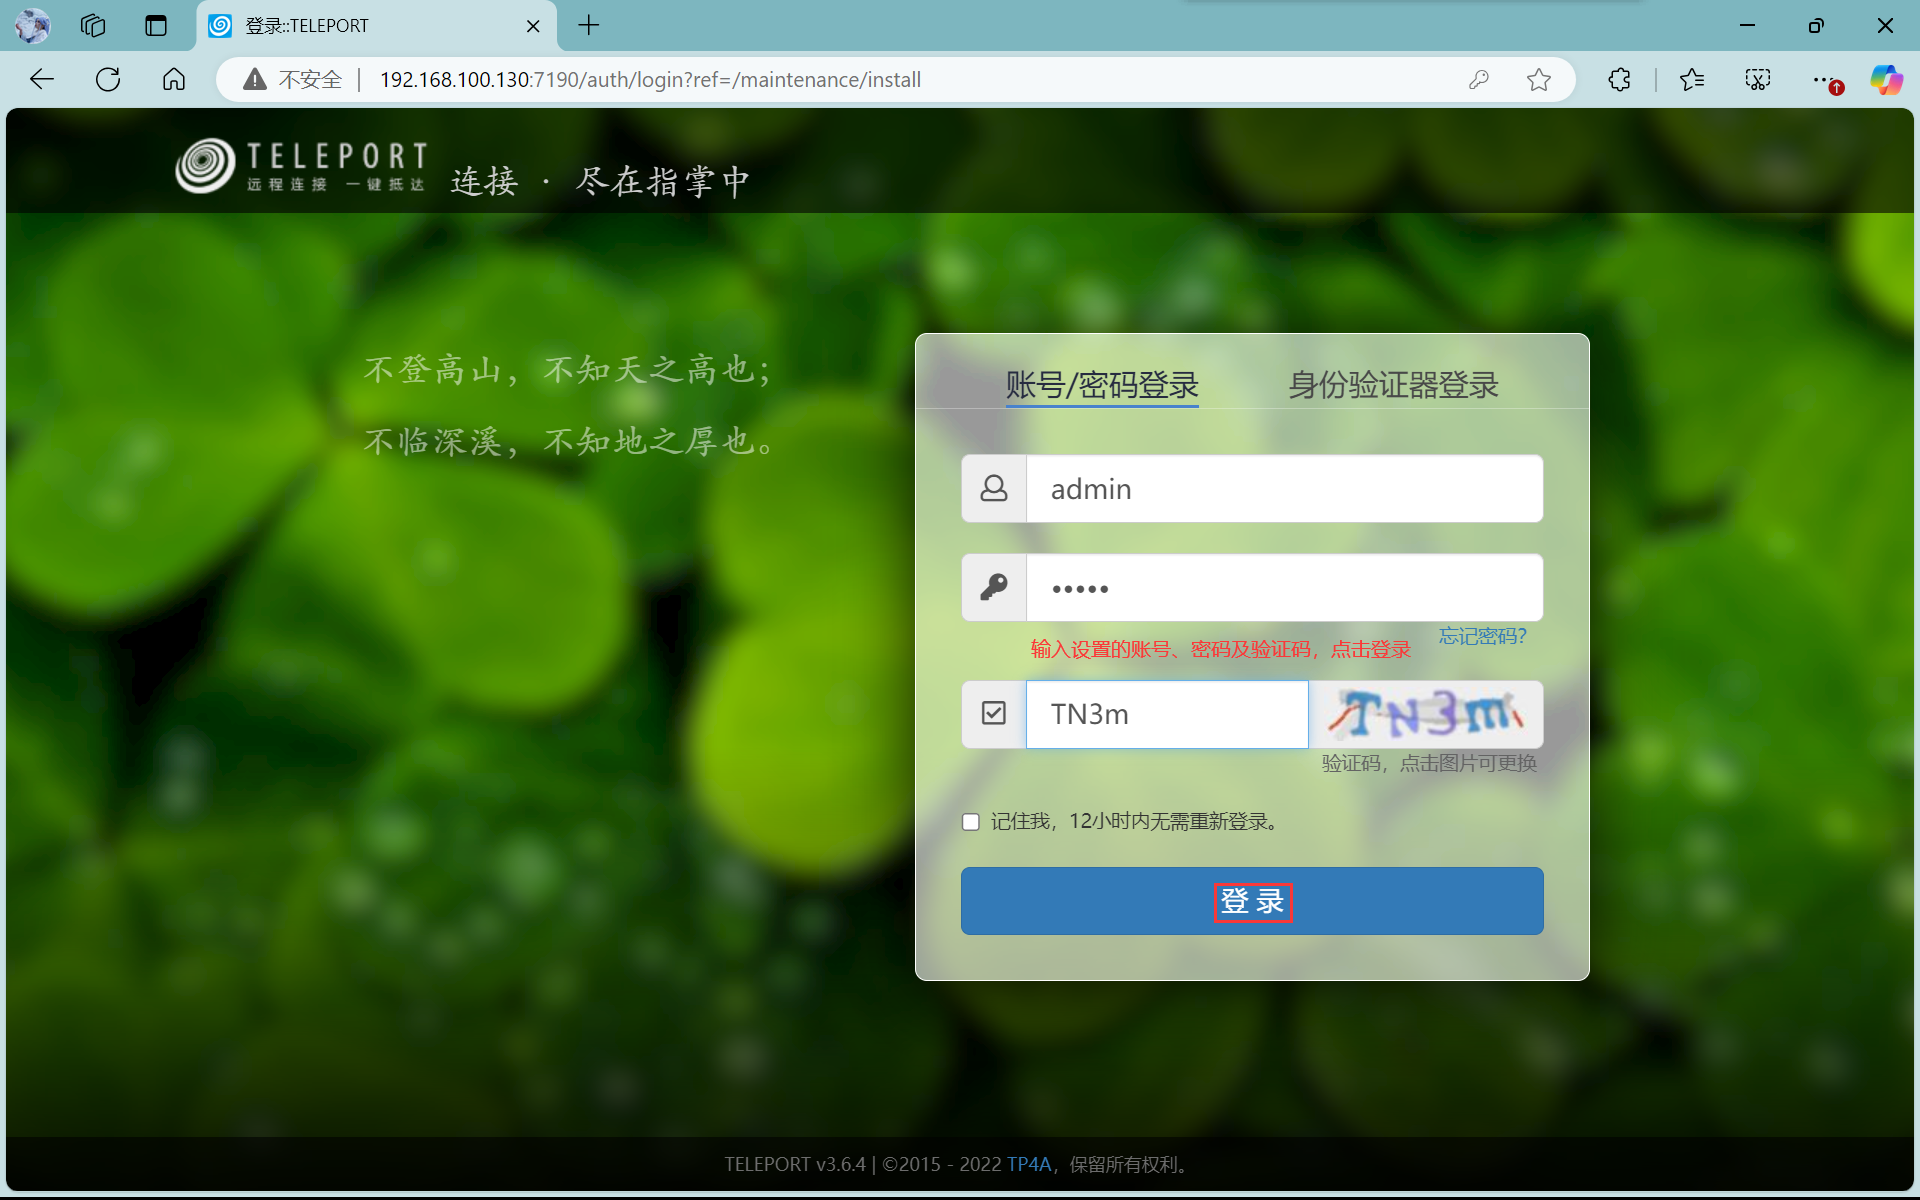The height and width of the screenshot is (1200, 1920).
Task: Click the key icon beside password field
Action: pyautogui.click(x=994, y=588)
